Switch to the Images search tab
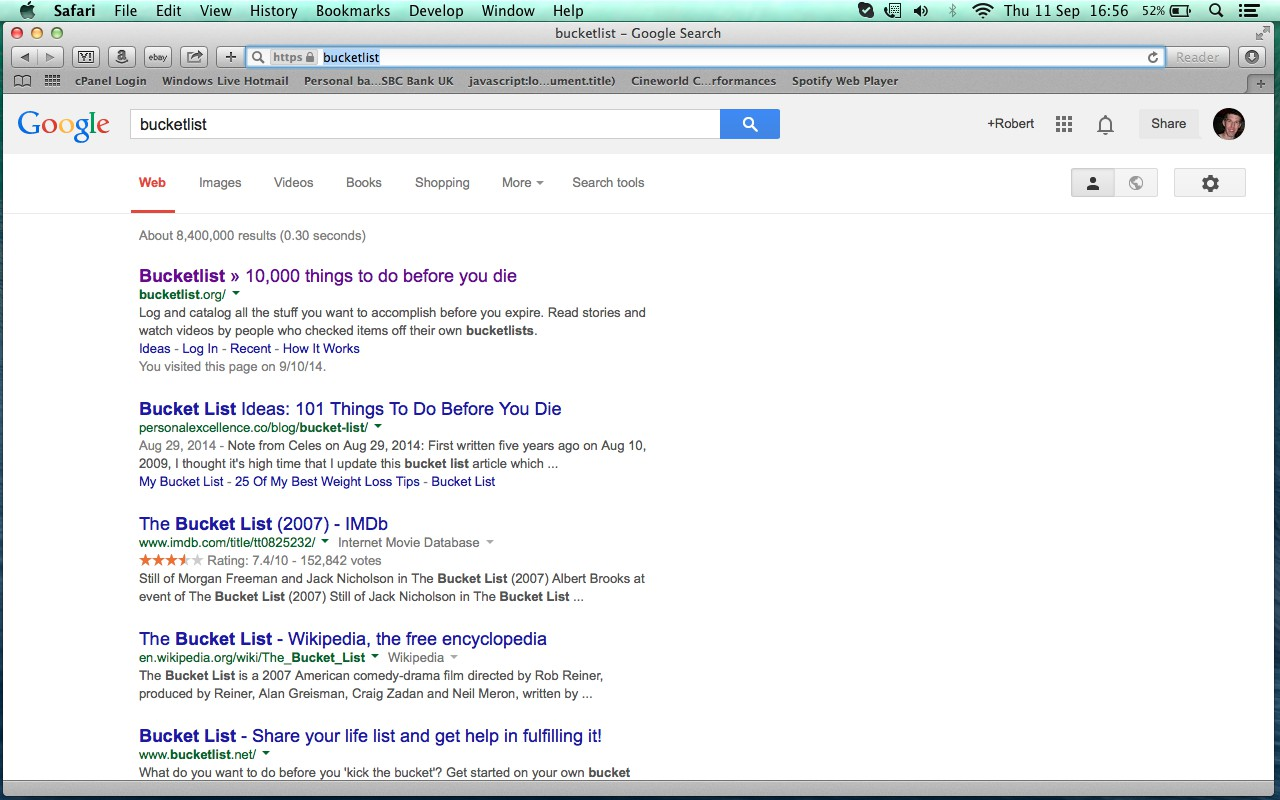 [220, 183]
